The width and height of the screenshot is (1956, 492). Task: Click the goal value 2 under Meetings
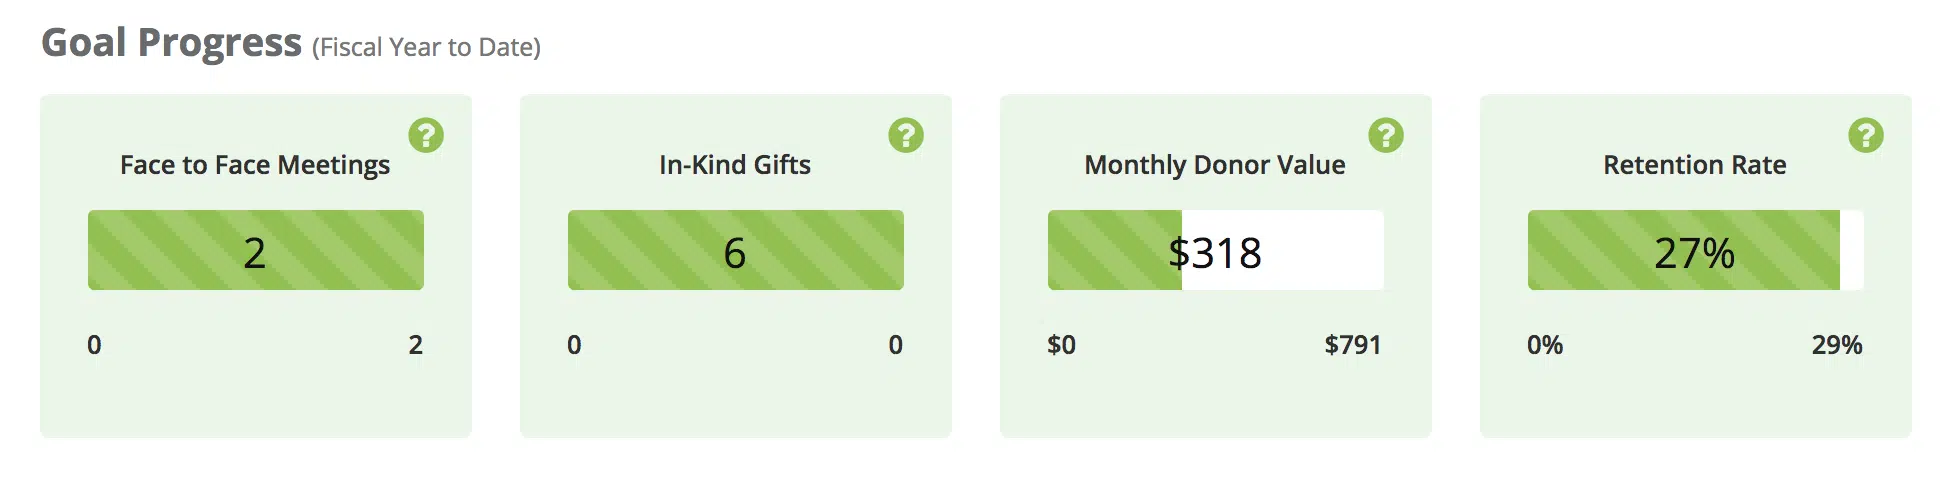pos(415,345)
